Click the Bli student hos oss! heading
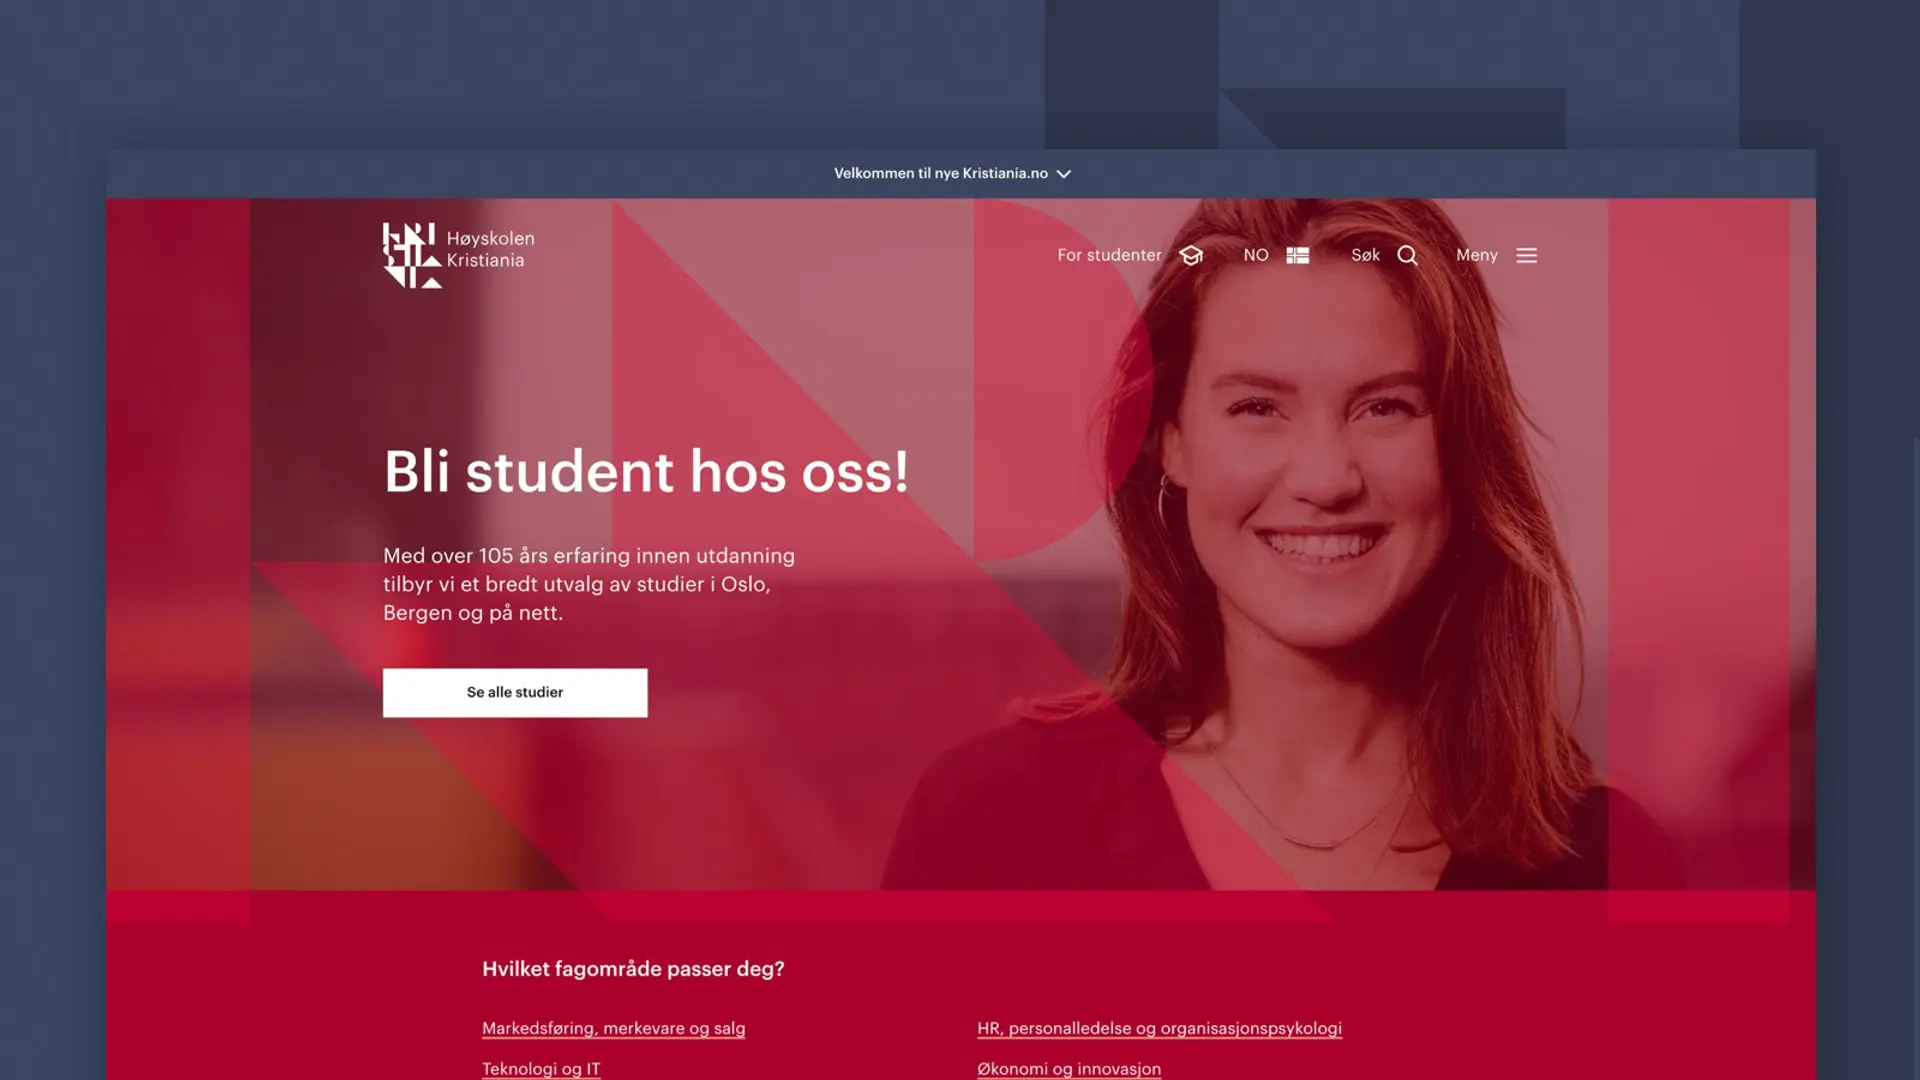1920x1080 pixels. pyautogui.click(x=646, y=471)
